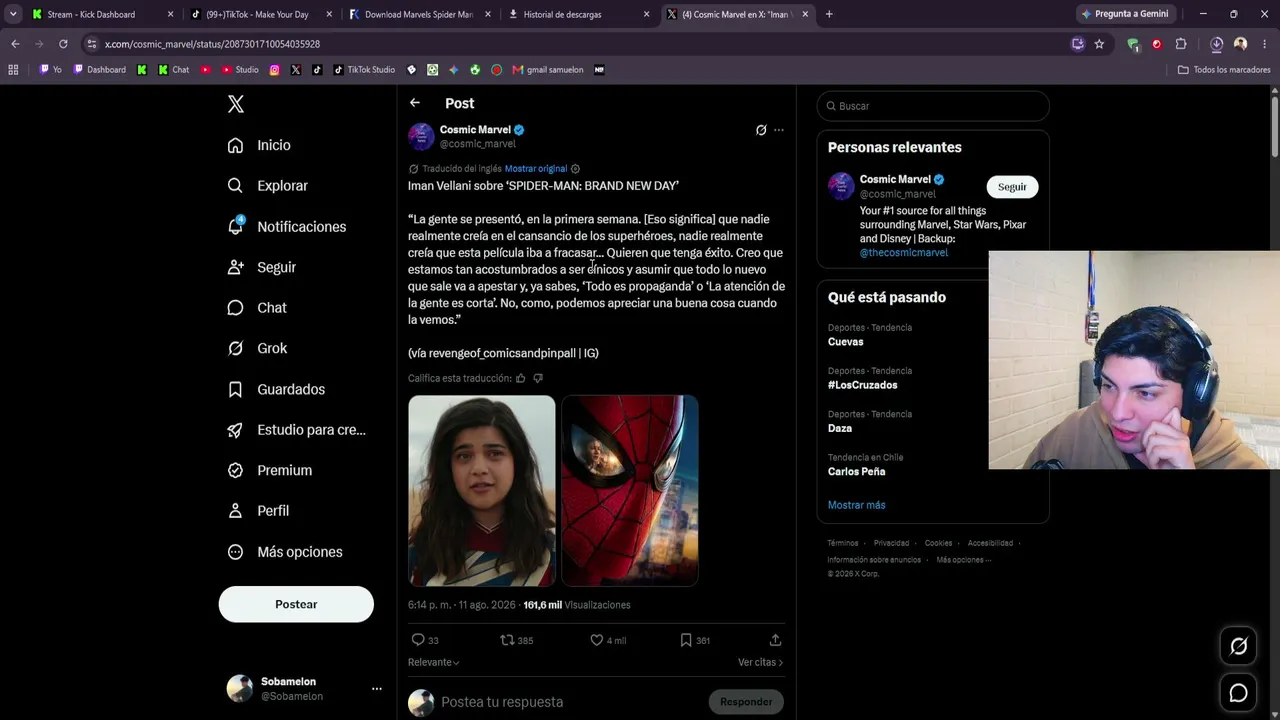Bookmark this page with the star icon
This screenshot has height=720, width=1280.
click(x=1099, y=44)
